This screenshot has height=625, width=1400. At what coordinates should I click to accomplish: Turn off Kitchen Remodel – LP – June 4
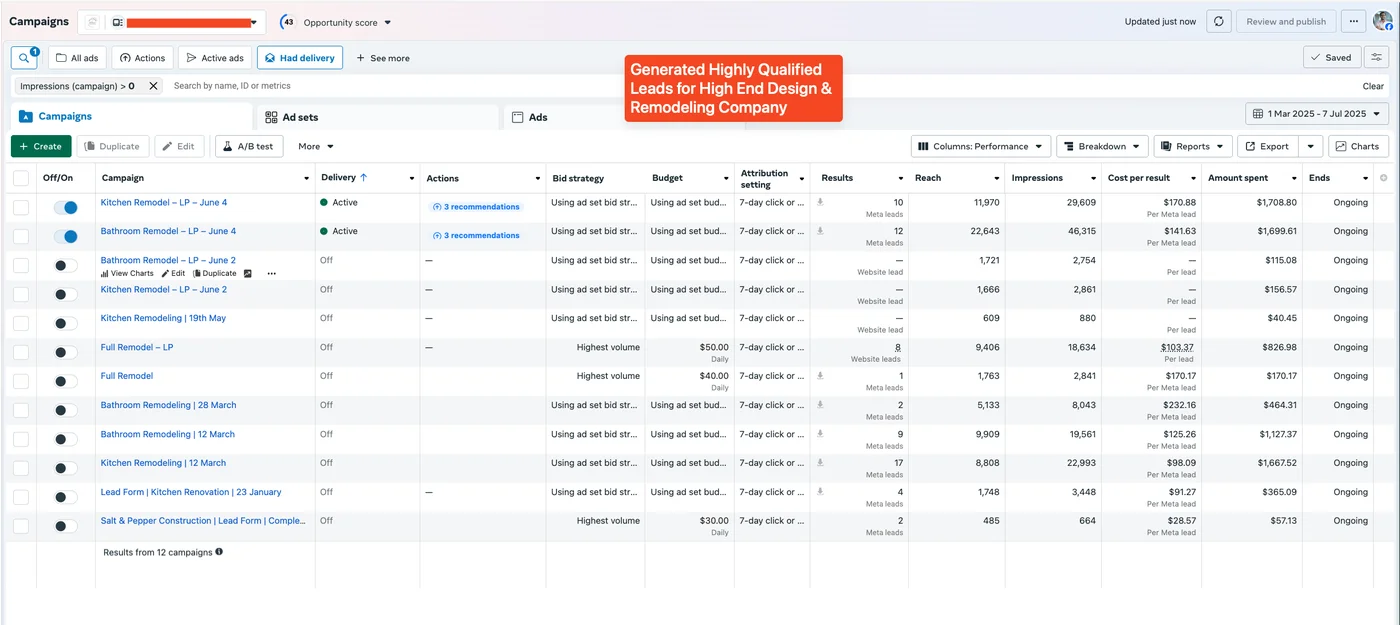coord(65,208)
